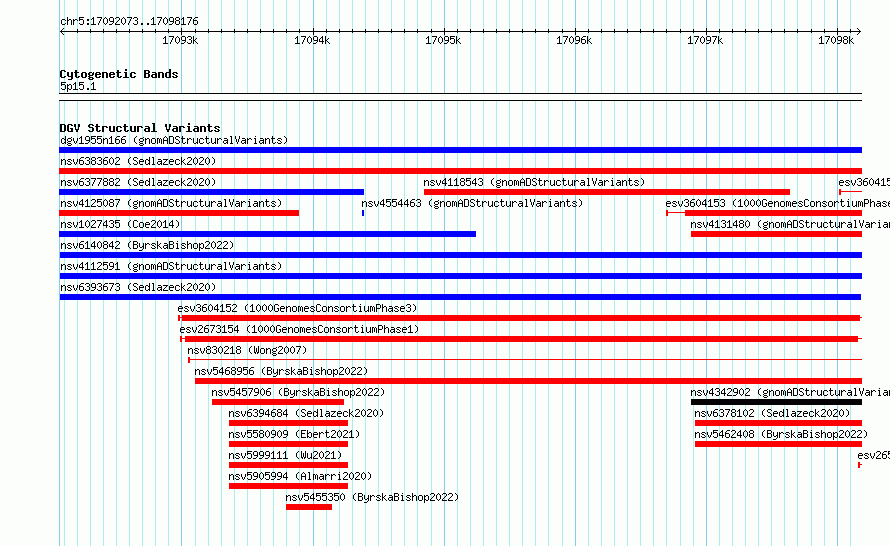The height and width of the screenshot is (546, 890).
Task: Open variant nsv6377882 (Sedlazeck2020) label
Action: coord(138,182)
